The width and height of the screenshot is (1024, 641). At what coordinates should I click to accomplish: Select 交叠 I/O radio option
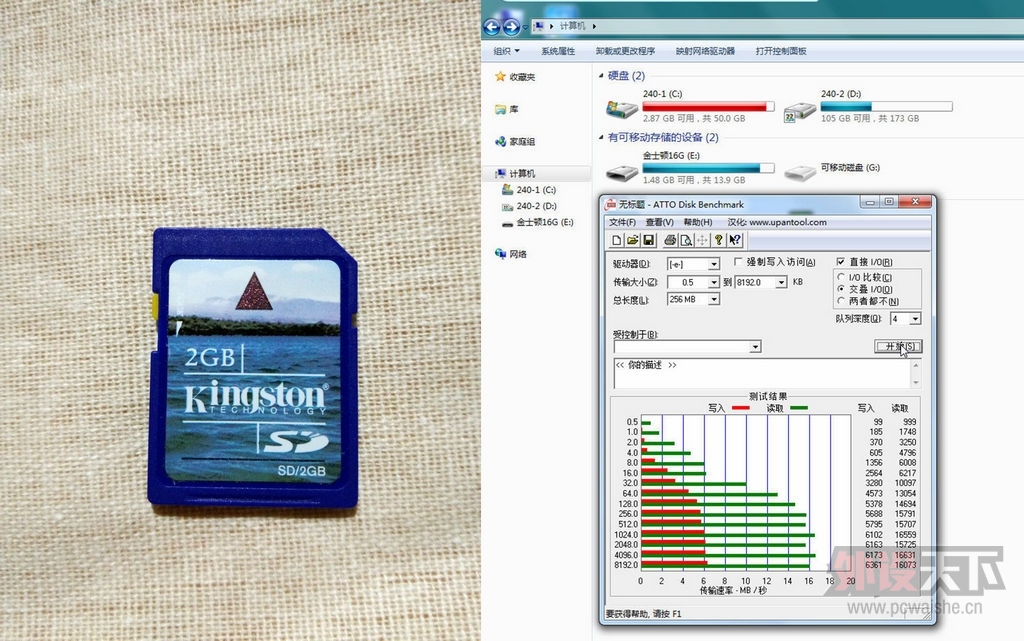(841, 289)
